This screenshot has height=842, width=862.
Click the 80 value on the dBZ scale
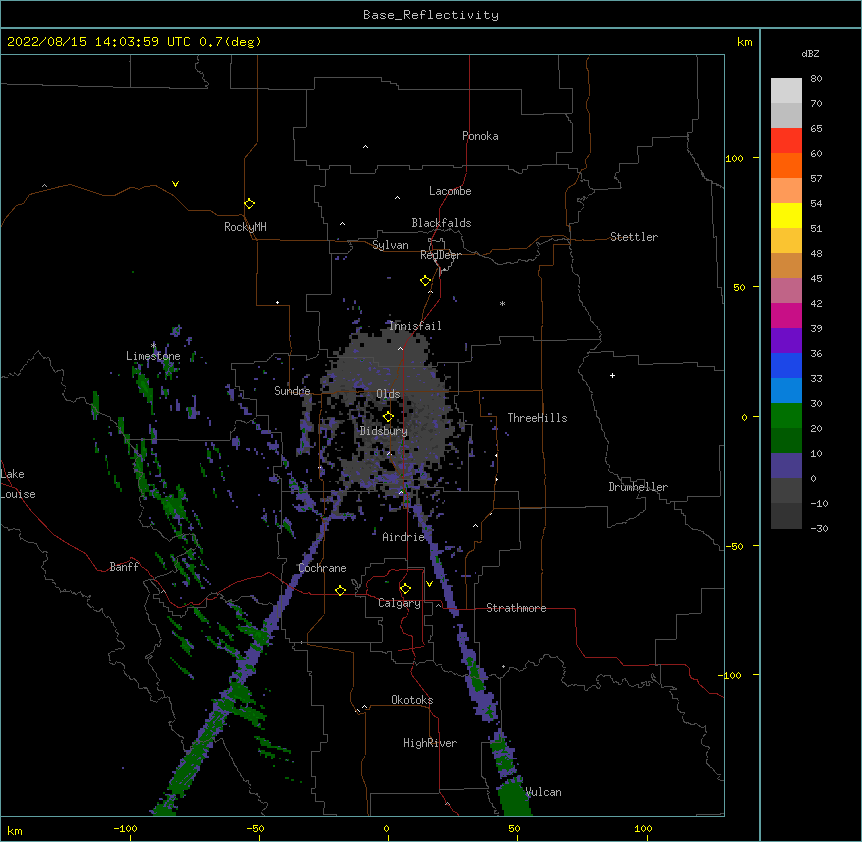[816, 79]
